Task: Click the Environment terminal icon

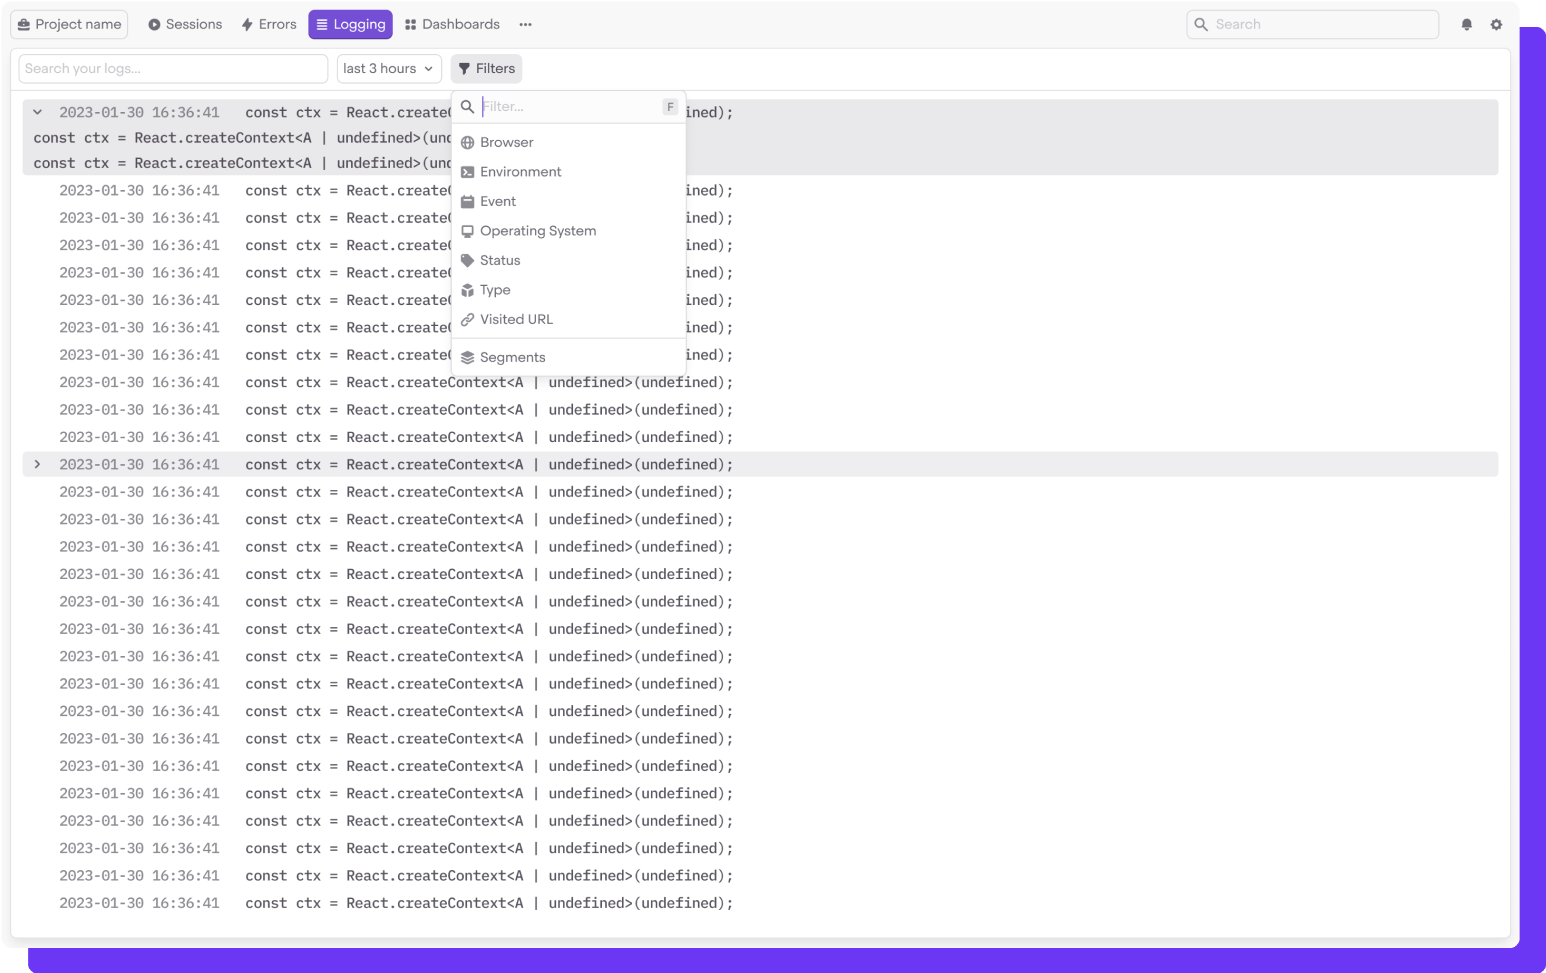Action: point(467,172)
